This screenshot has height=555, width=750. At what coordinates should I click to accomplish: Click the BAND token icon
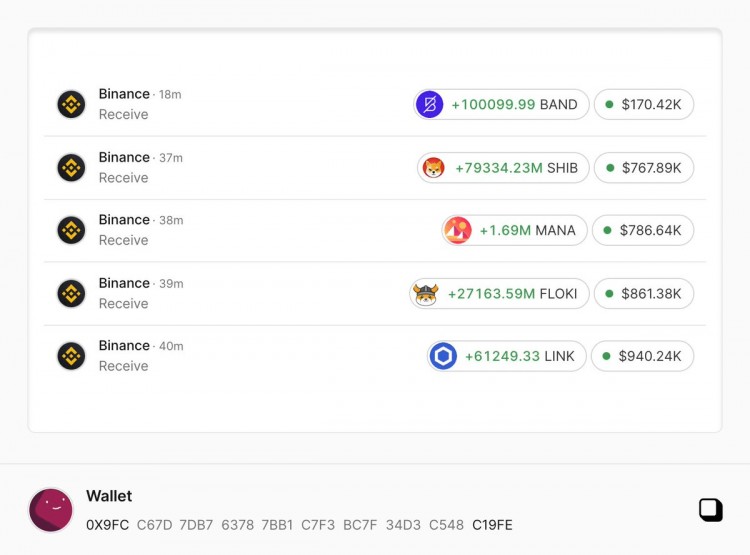point(430,104)
